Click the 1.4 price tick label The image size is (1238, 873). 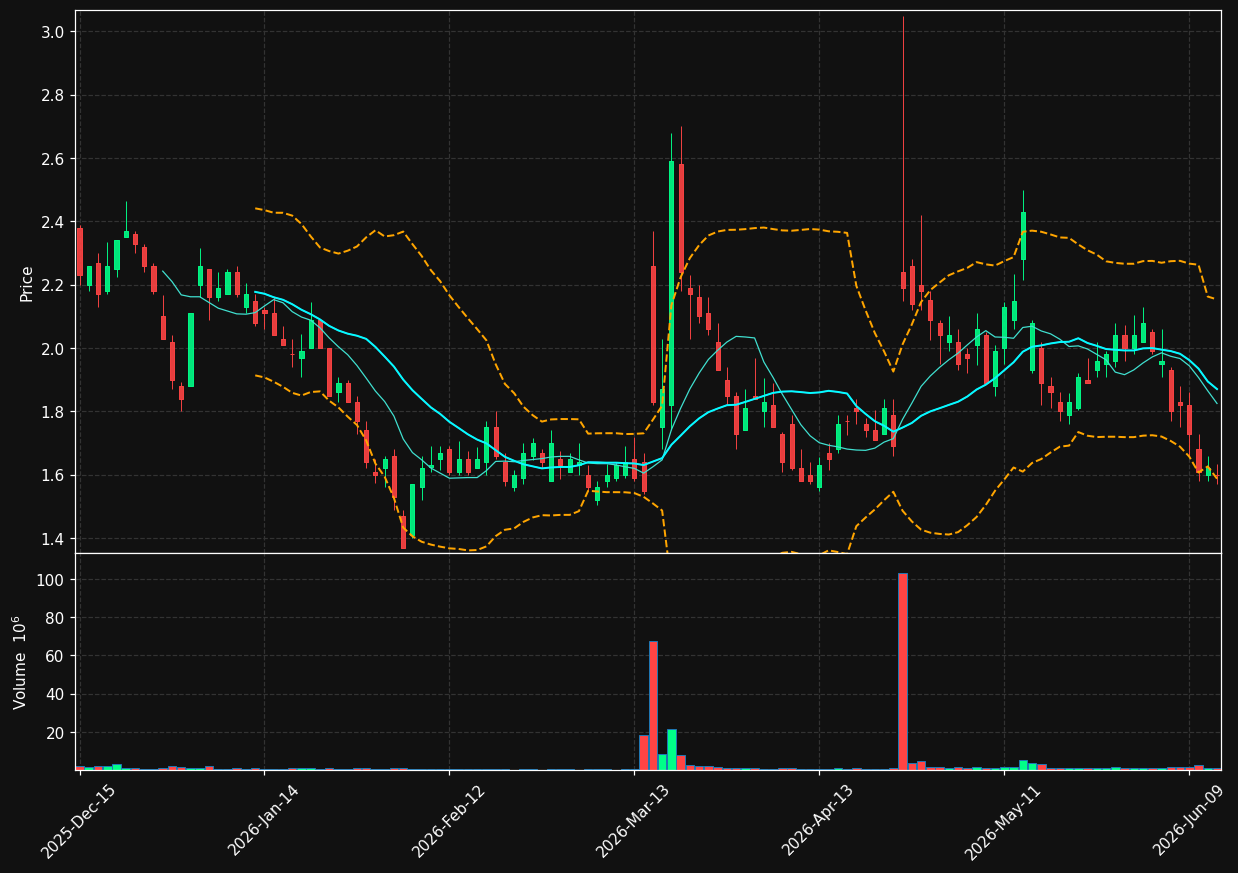coord(52,539)
